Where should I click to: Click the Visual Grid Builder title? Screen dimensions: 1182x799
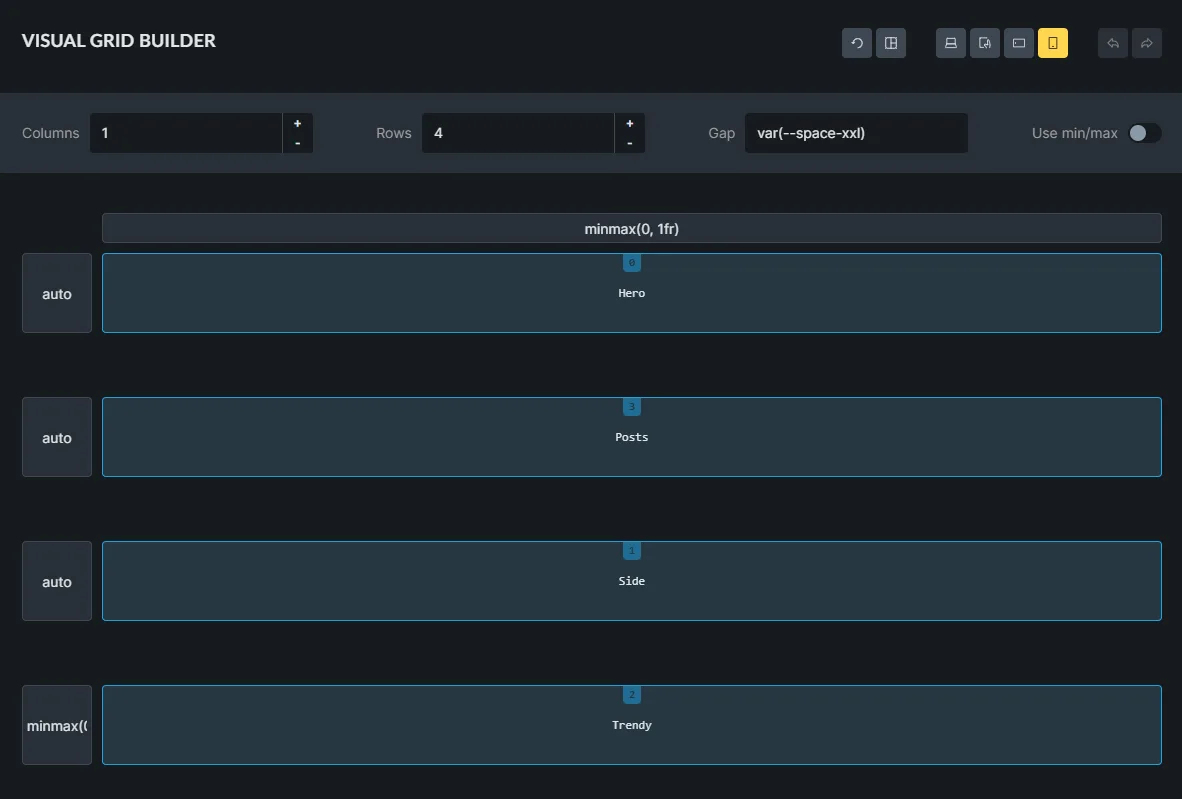[118, 41]
